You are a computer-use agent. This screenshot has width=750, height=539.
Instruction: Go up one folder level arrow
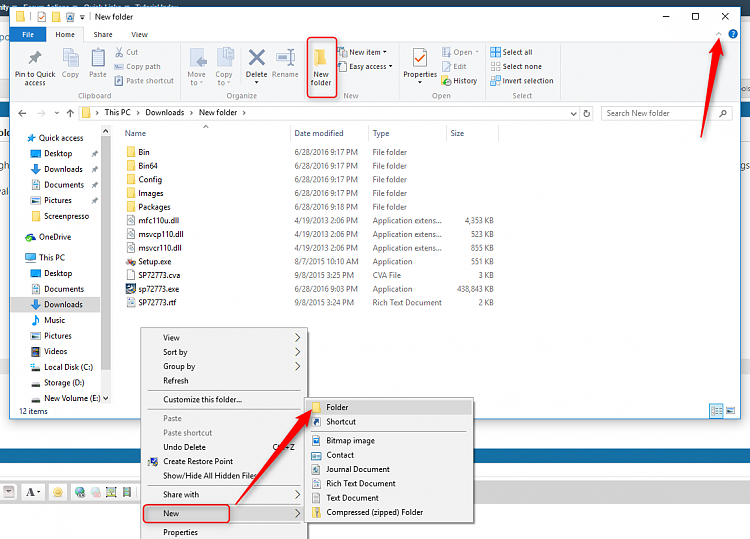(x=70, y=113)
